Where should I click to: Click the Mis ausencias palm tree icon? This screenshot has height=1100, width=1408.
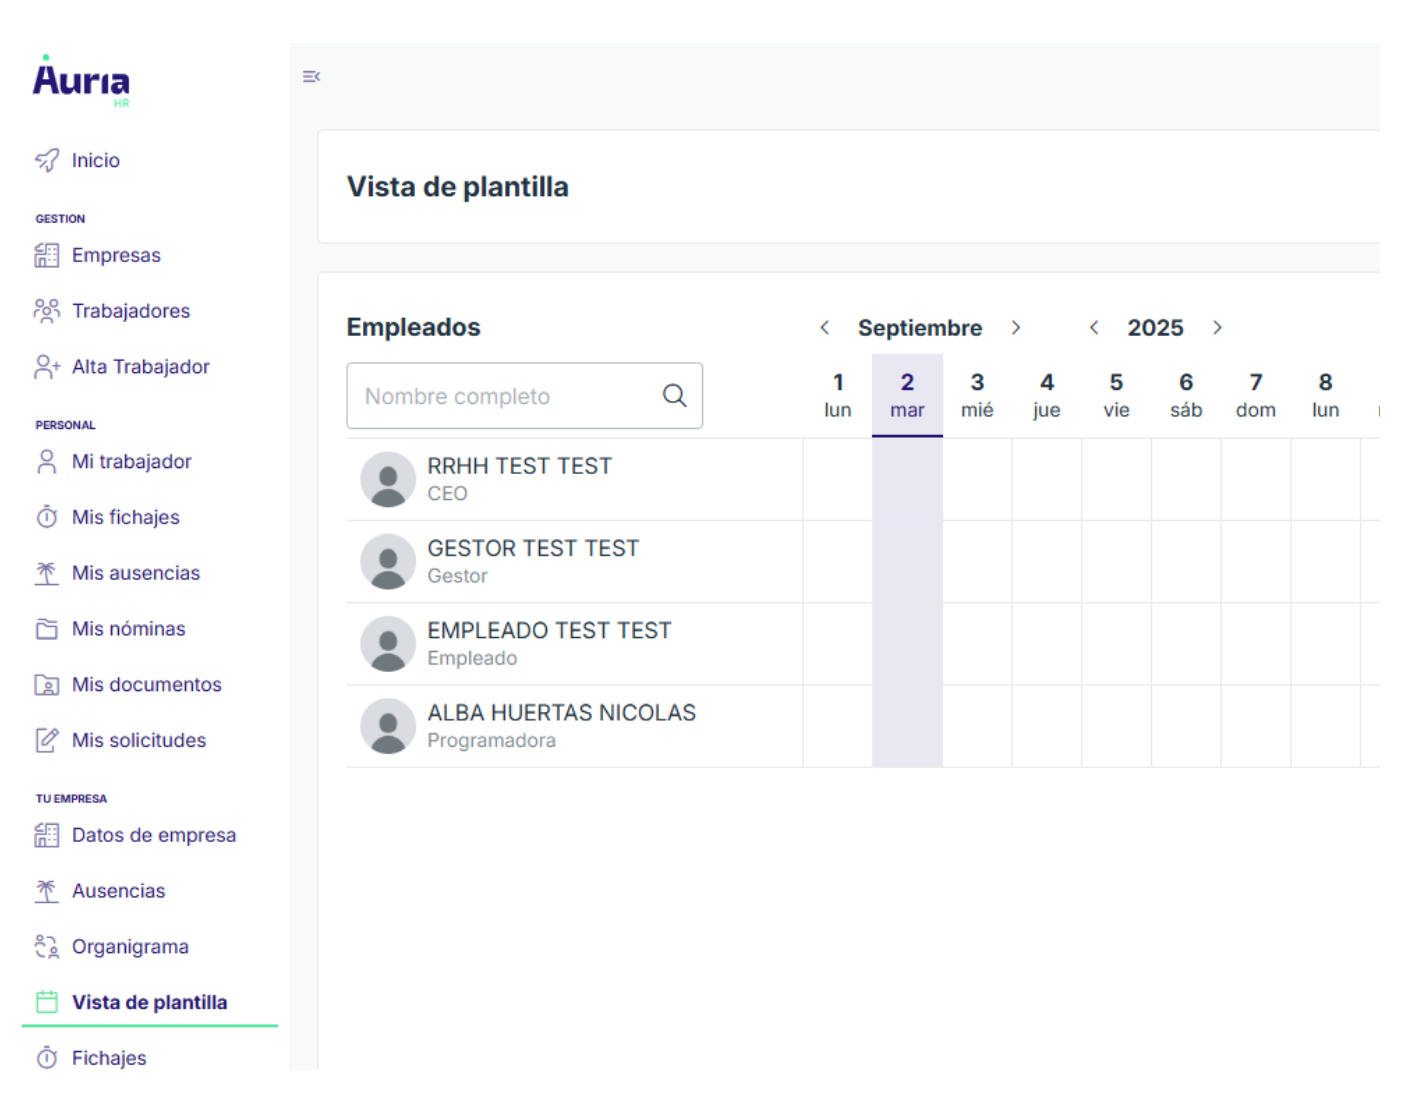coord(46,572)
